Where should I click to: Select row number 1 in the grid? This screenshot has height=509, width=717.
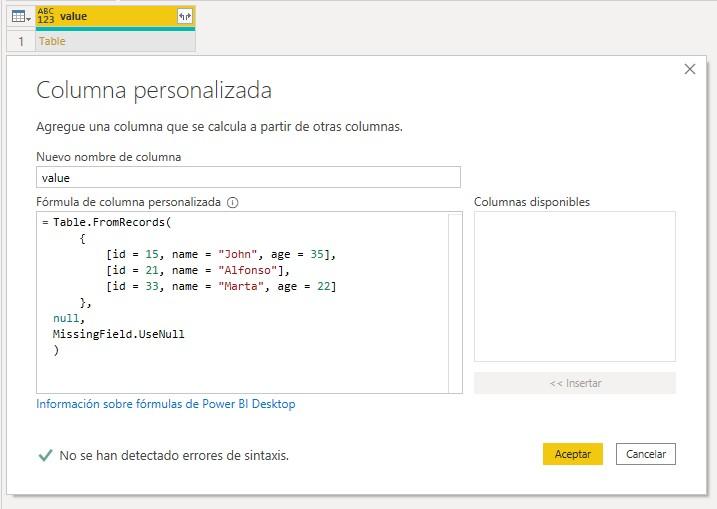pos(21,41)
